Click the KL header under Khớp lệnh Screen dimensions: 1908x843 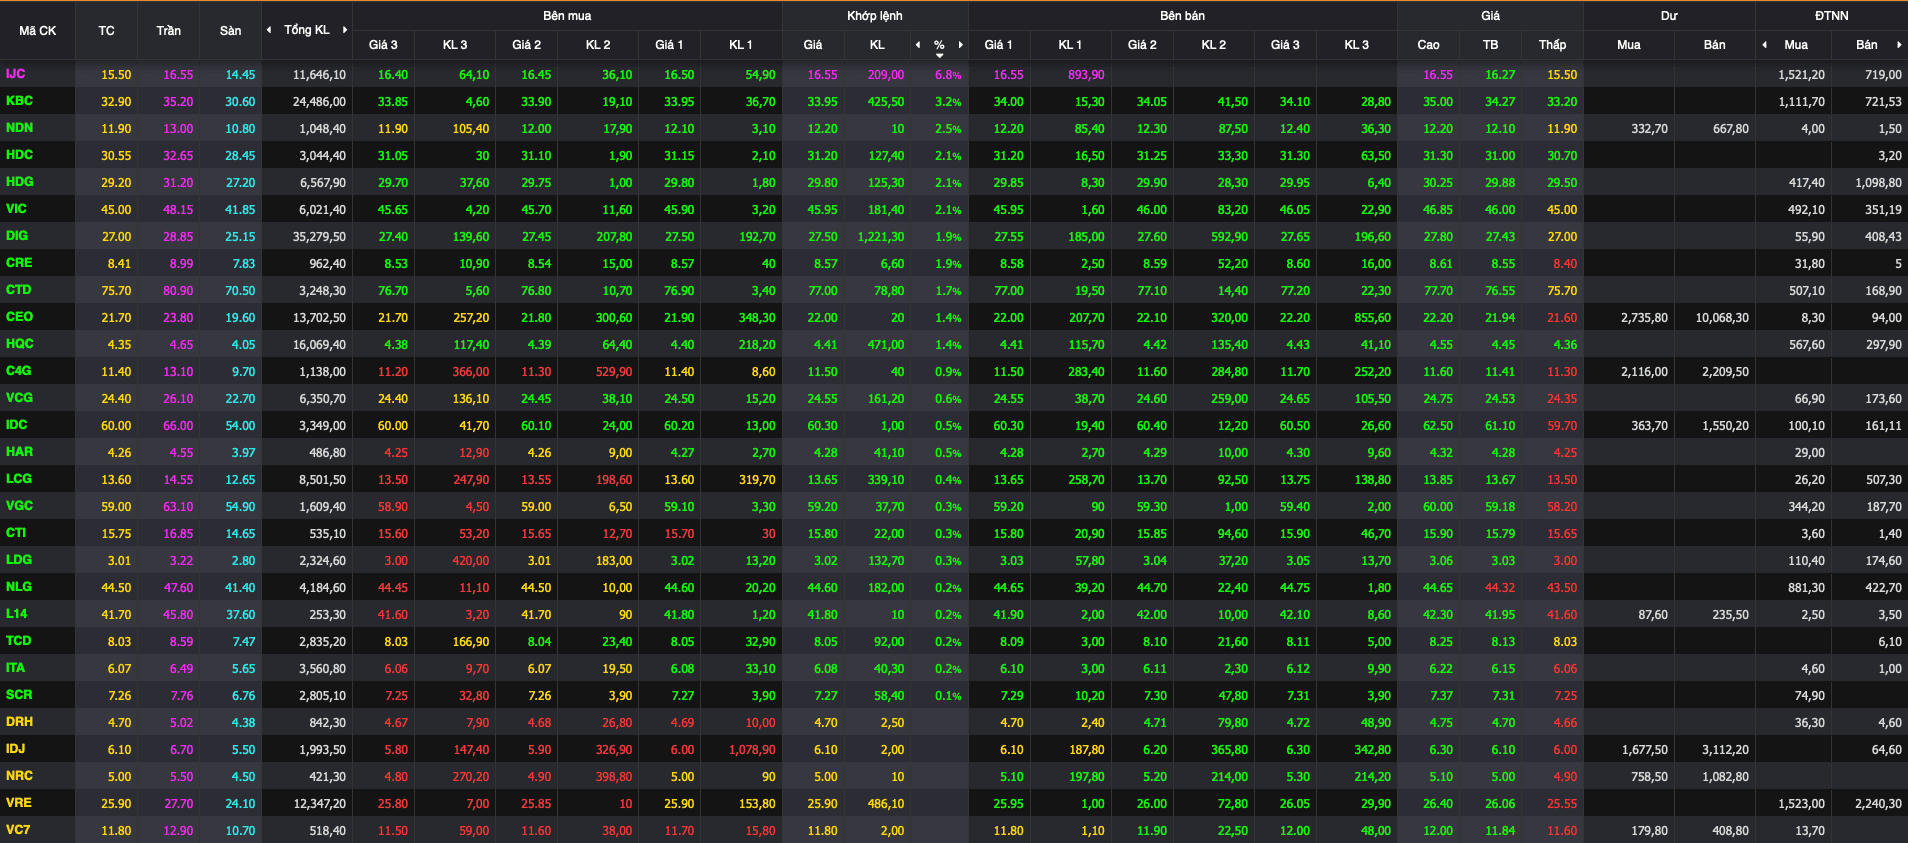point(877,45)
